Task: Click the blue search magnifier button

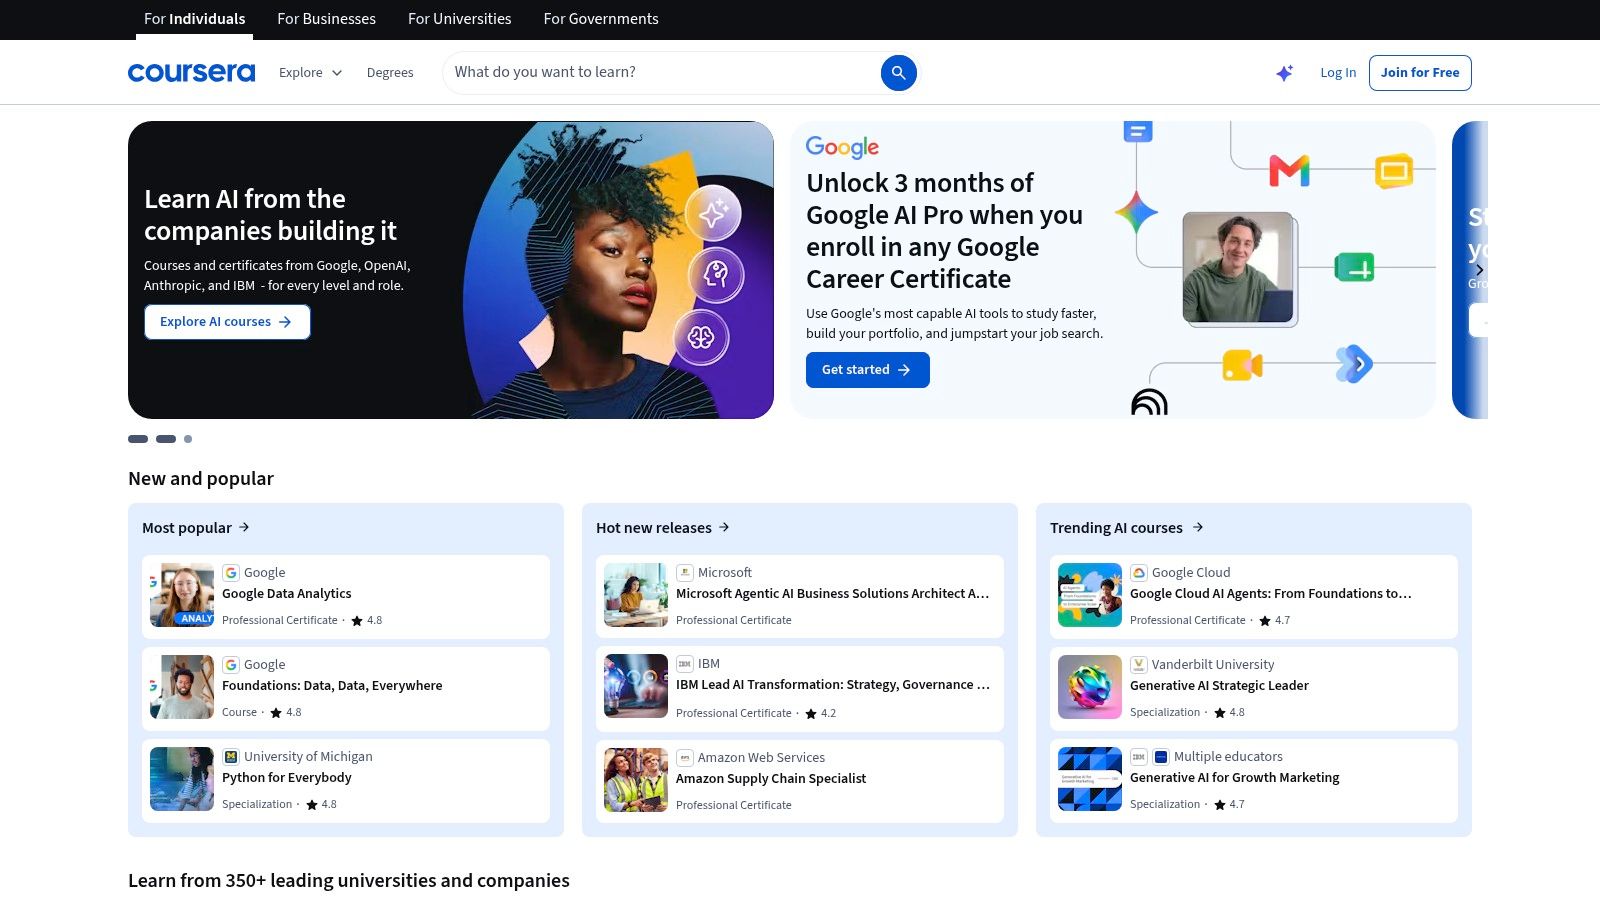Action: [x=898, y=72]
